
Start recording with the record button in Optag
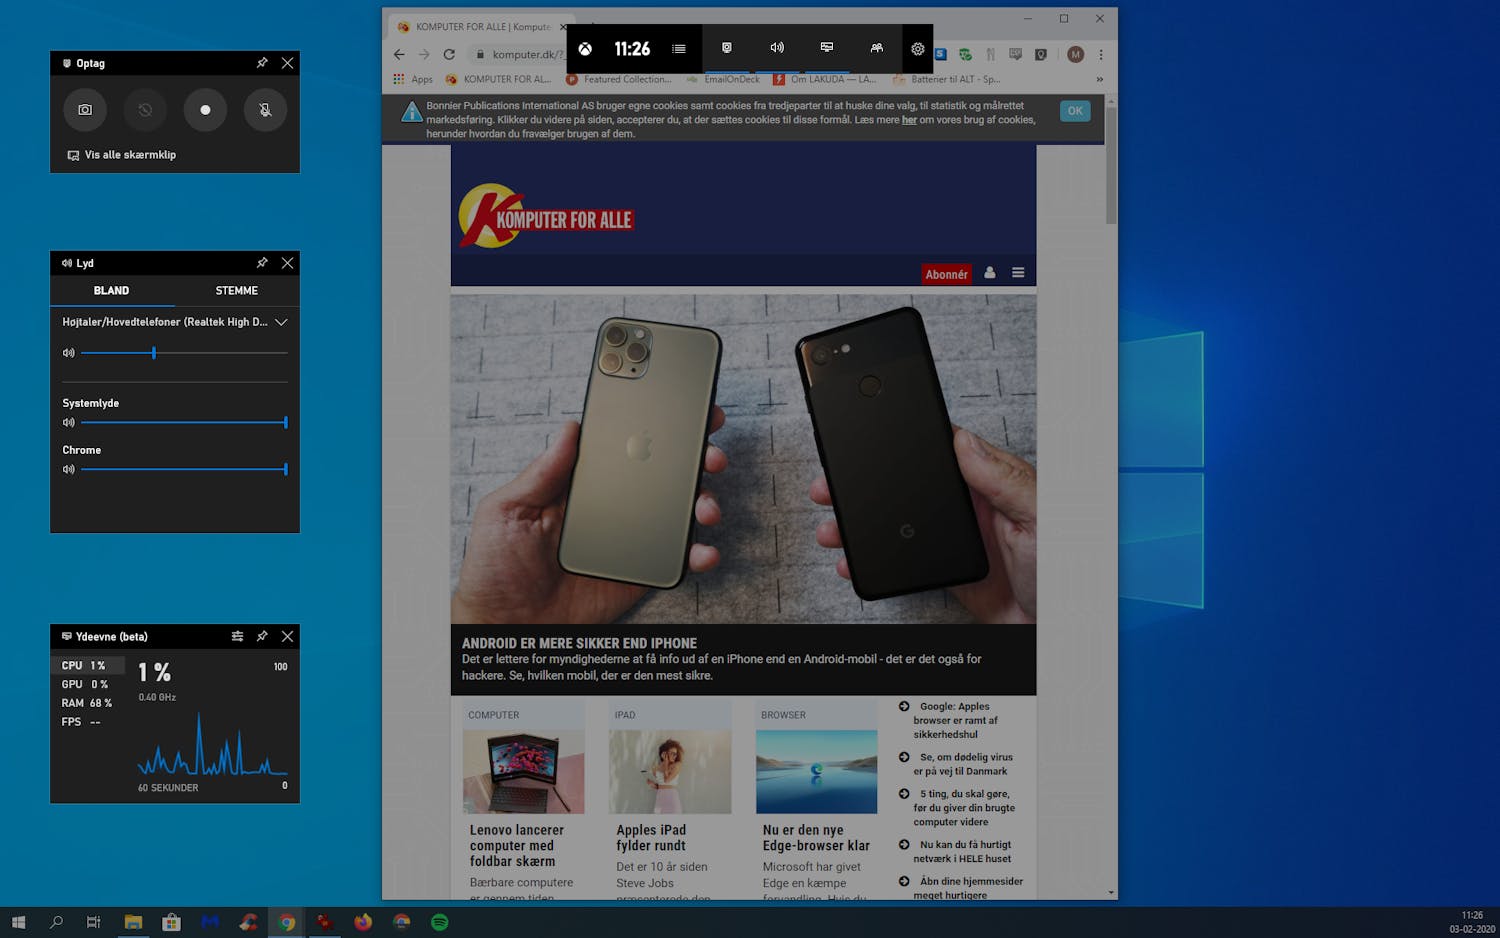[x=205, y=110]
